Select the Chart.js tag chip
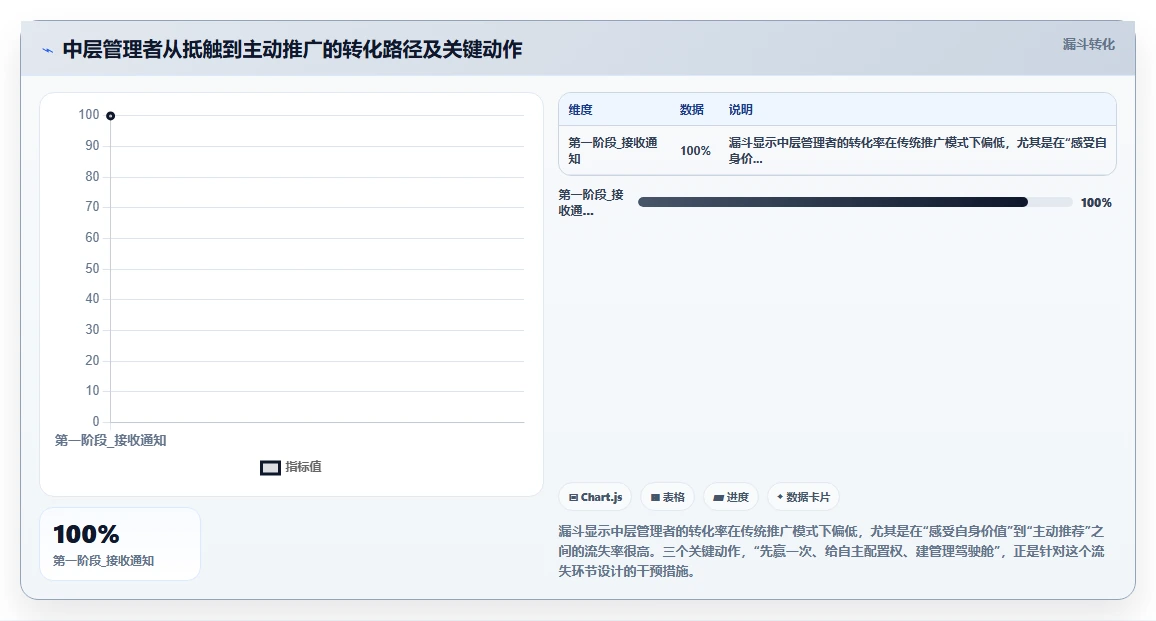Viewport: 1156px width, 621px height. [595, 497]
